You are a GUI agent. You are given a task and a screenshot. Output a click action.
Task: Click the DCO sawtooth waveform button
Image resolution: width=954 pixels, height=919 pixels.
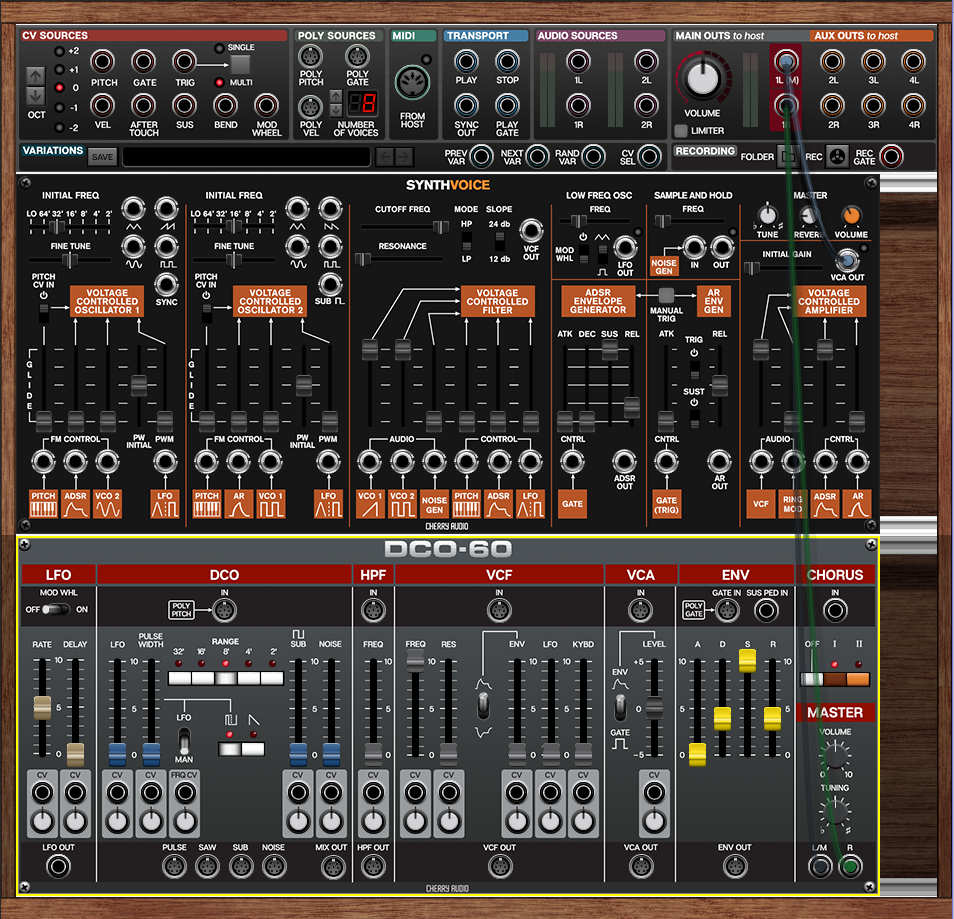[x=253, y=749]
